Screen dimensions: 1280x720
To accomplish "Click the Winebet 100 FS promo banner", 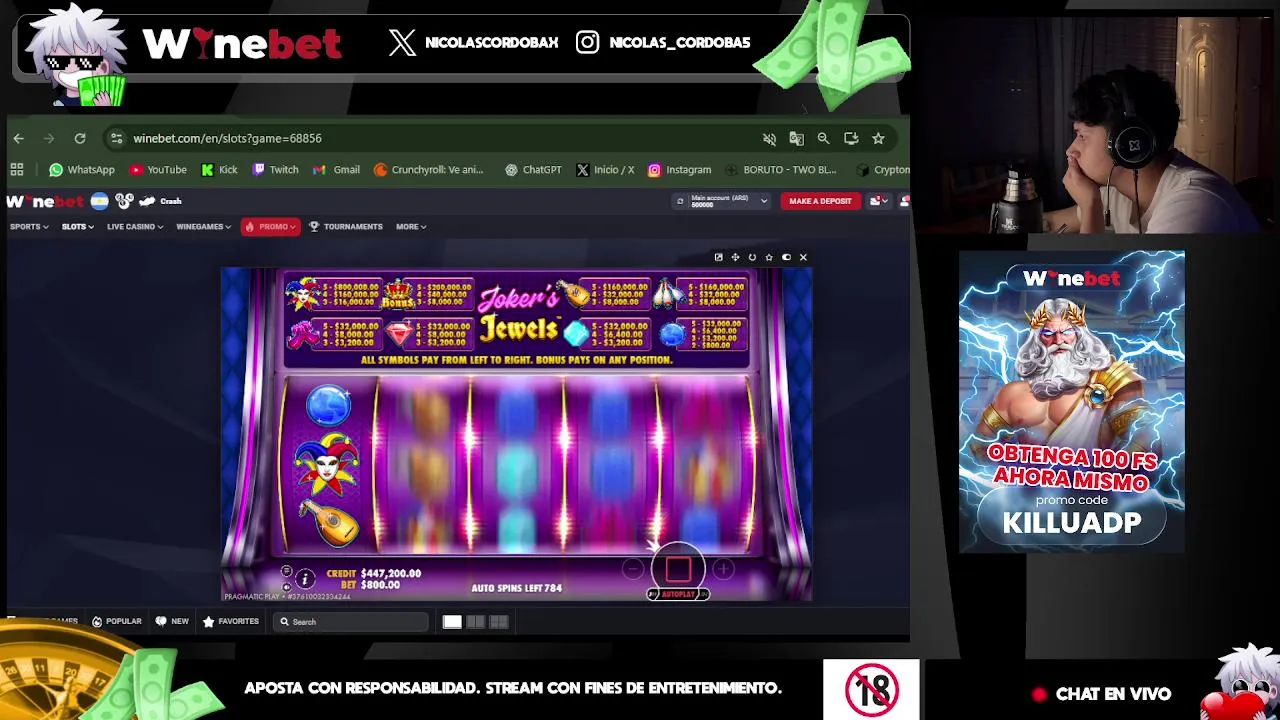I will point(1071,402).
